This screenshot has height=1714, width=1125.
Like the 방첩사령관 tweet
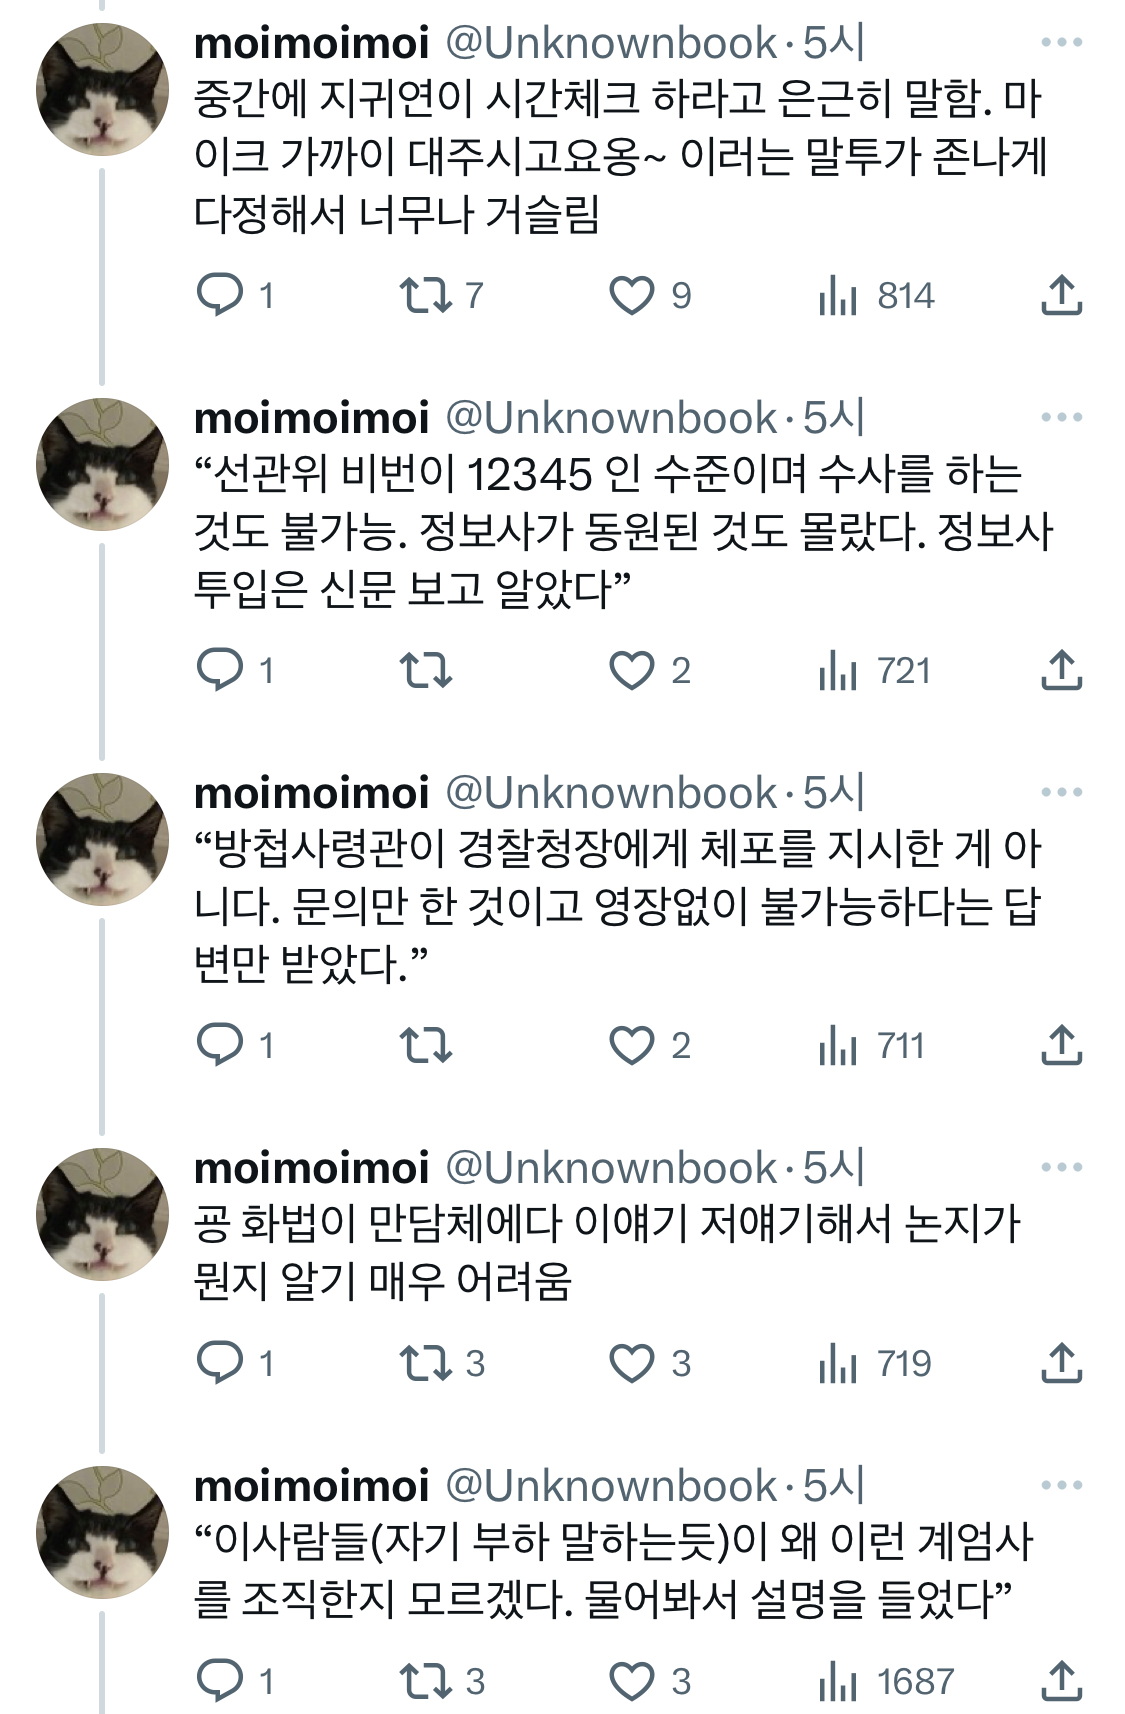click(631, 1045)
